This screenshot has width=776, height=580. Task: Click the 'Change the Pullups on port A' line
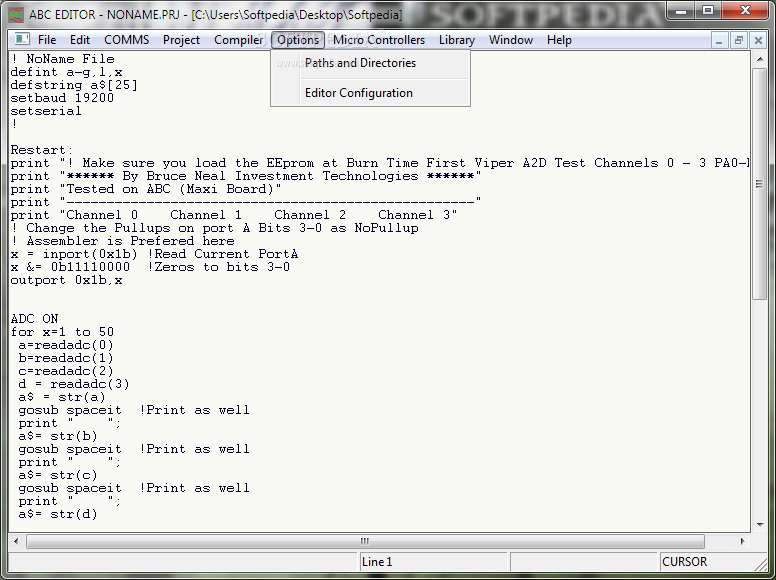point(215,228)
